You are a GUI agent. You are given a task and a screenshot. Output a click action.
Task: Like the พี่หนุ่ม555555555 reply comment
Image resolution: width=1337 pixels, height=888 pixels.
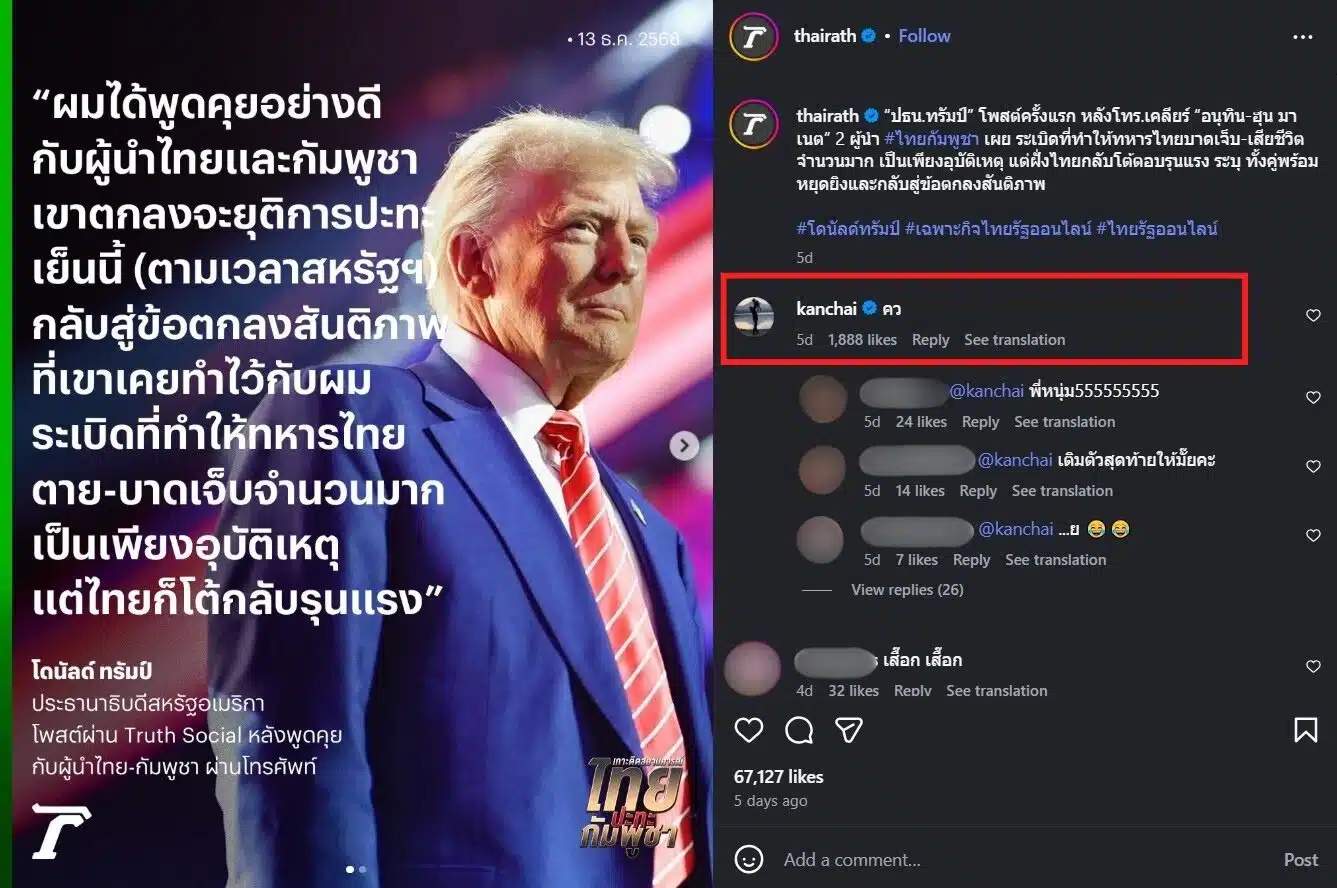1313,398
